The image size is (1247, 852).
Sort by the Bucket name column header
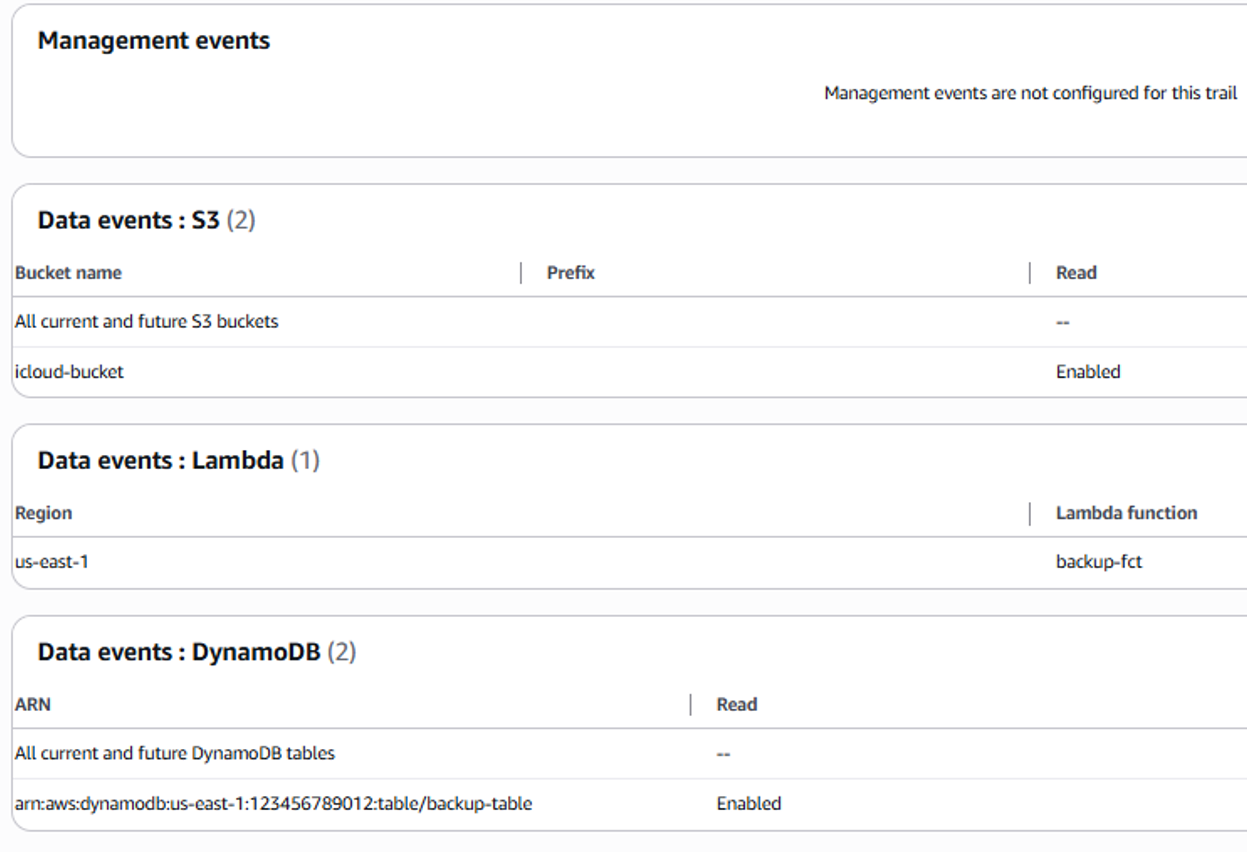point(68,273)
